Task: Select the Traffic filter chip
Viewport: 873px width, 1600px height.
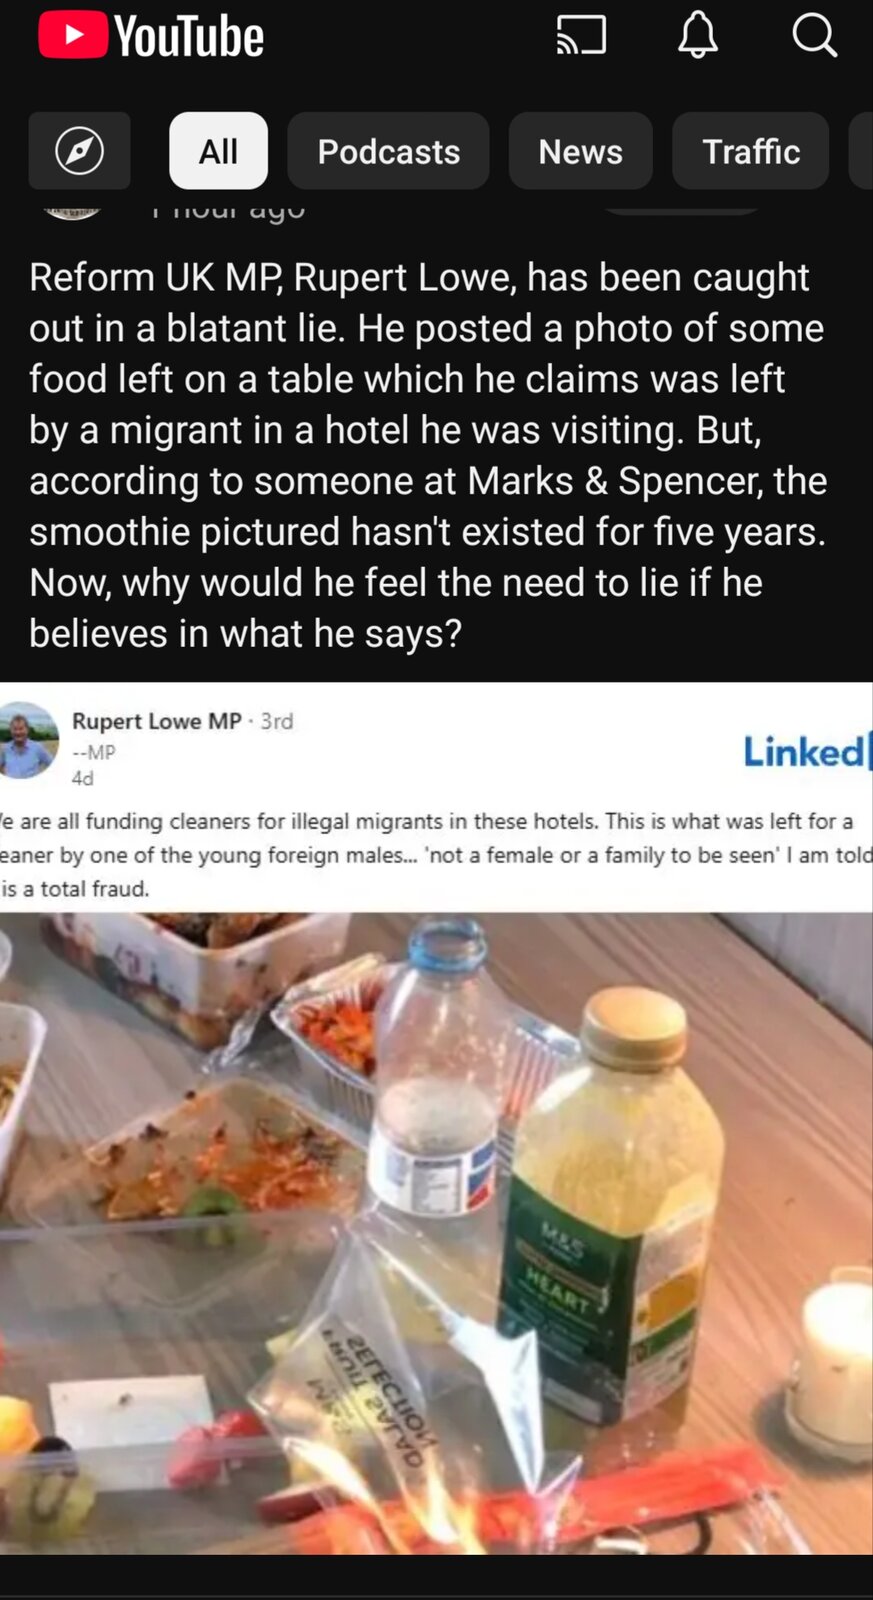Action: [750, 151]
